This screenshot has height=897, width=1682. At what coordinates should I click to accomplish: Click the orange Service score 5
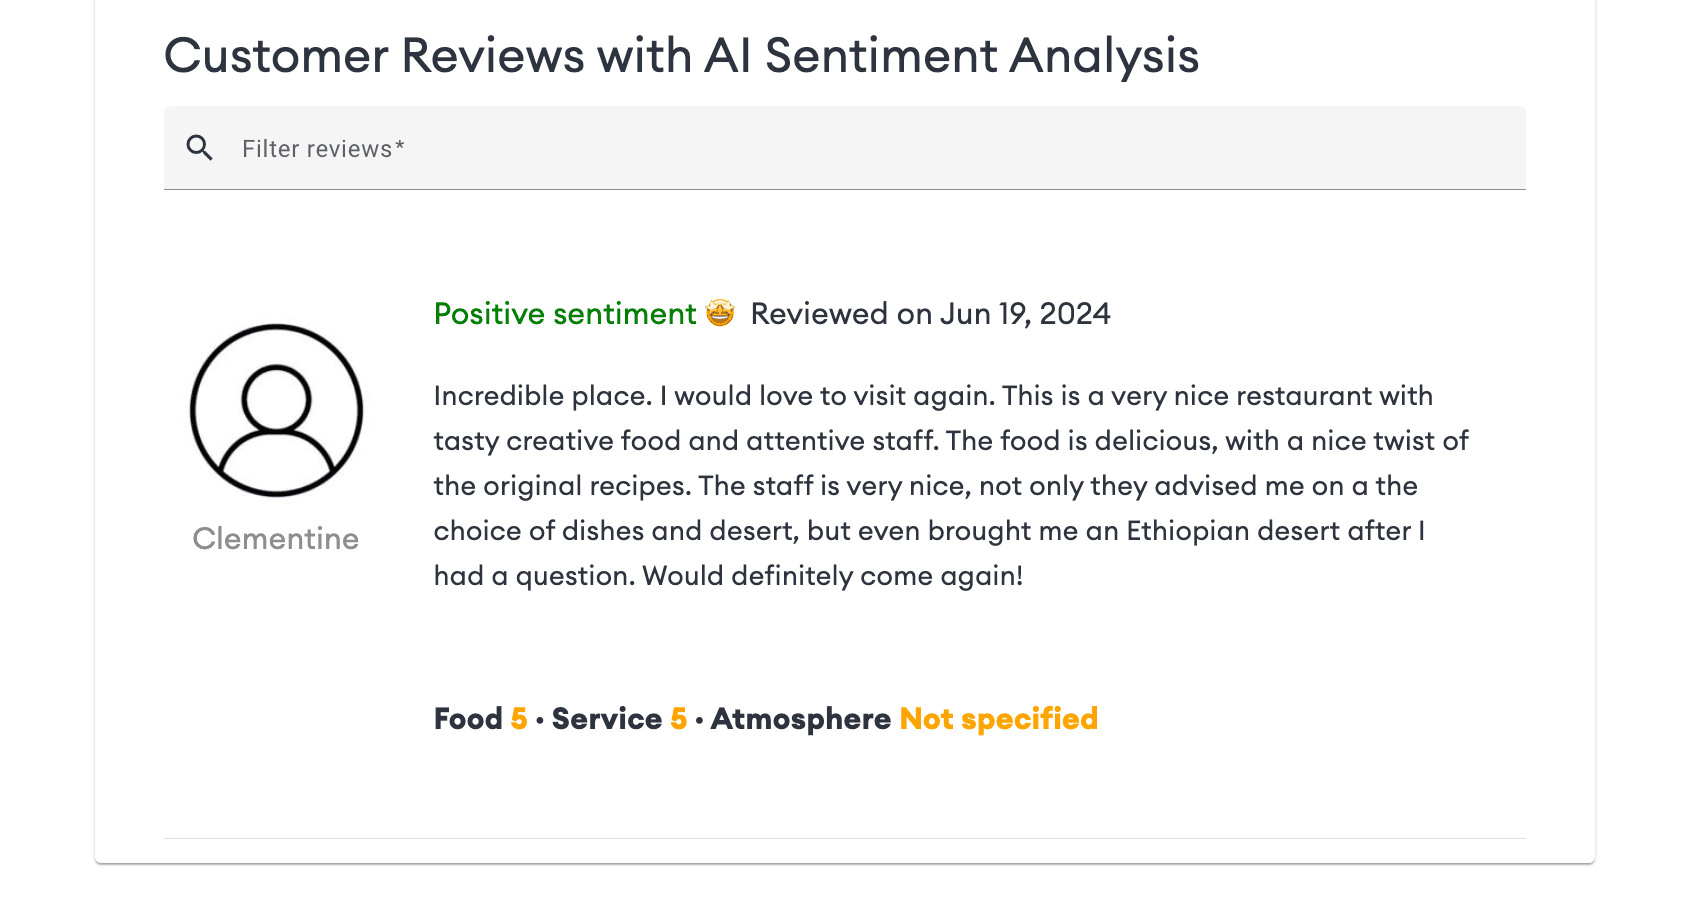(679, 719)
